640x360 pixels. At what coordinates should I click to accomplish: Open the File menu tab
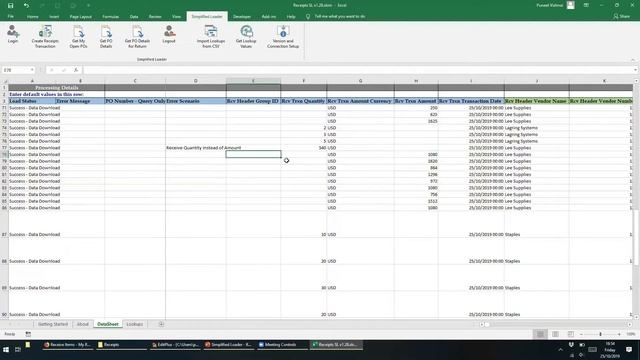coord(11,16)
